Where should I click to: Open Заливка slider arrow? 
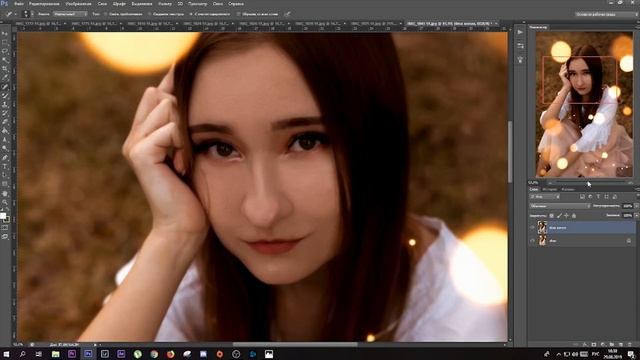[636, 216]
